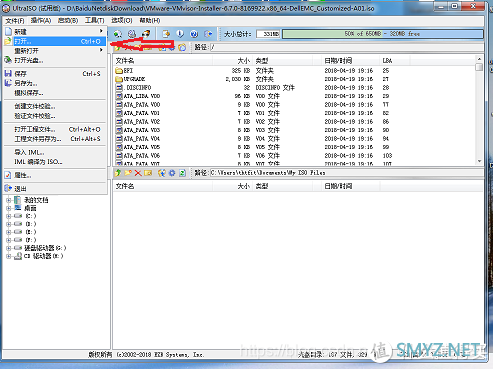Viewport: 493px width, 369px height.
Task: Select the EFI folder row
Action: coord(295,71)
